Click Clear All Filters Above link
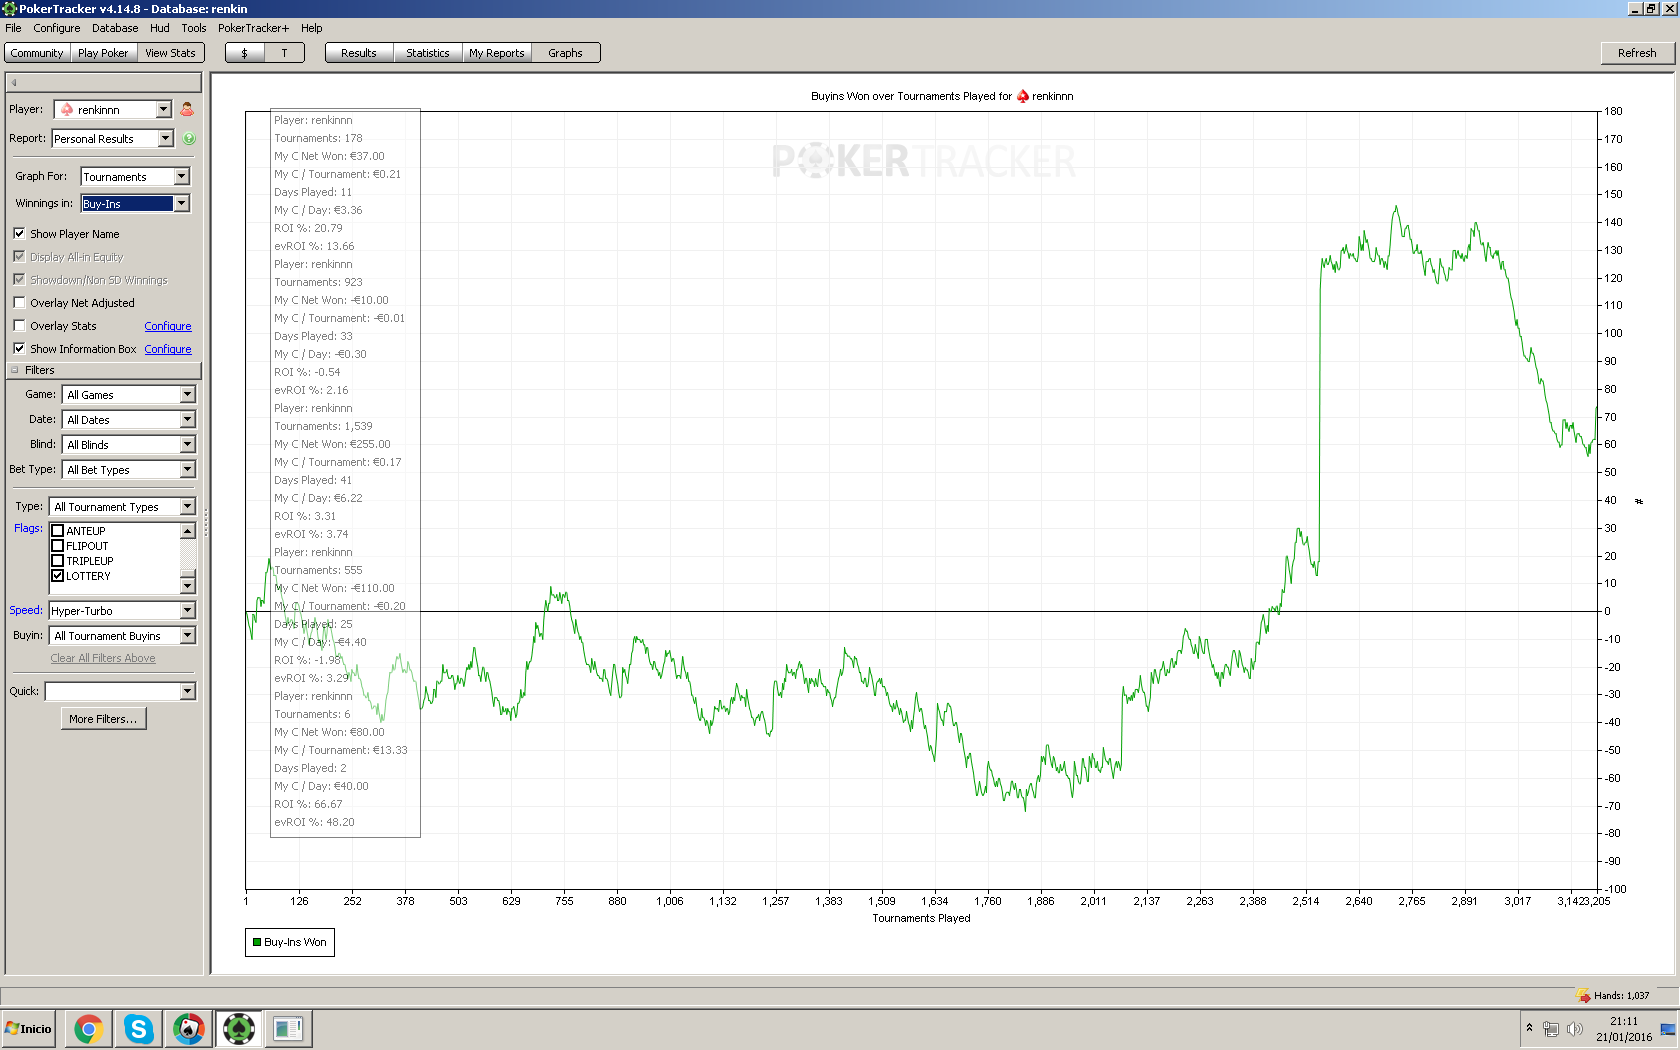 [103, 658]
